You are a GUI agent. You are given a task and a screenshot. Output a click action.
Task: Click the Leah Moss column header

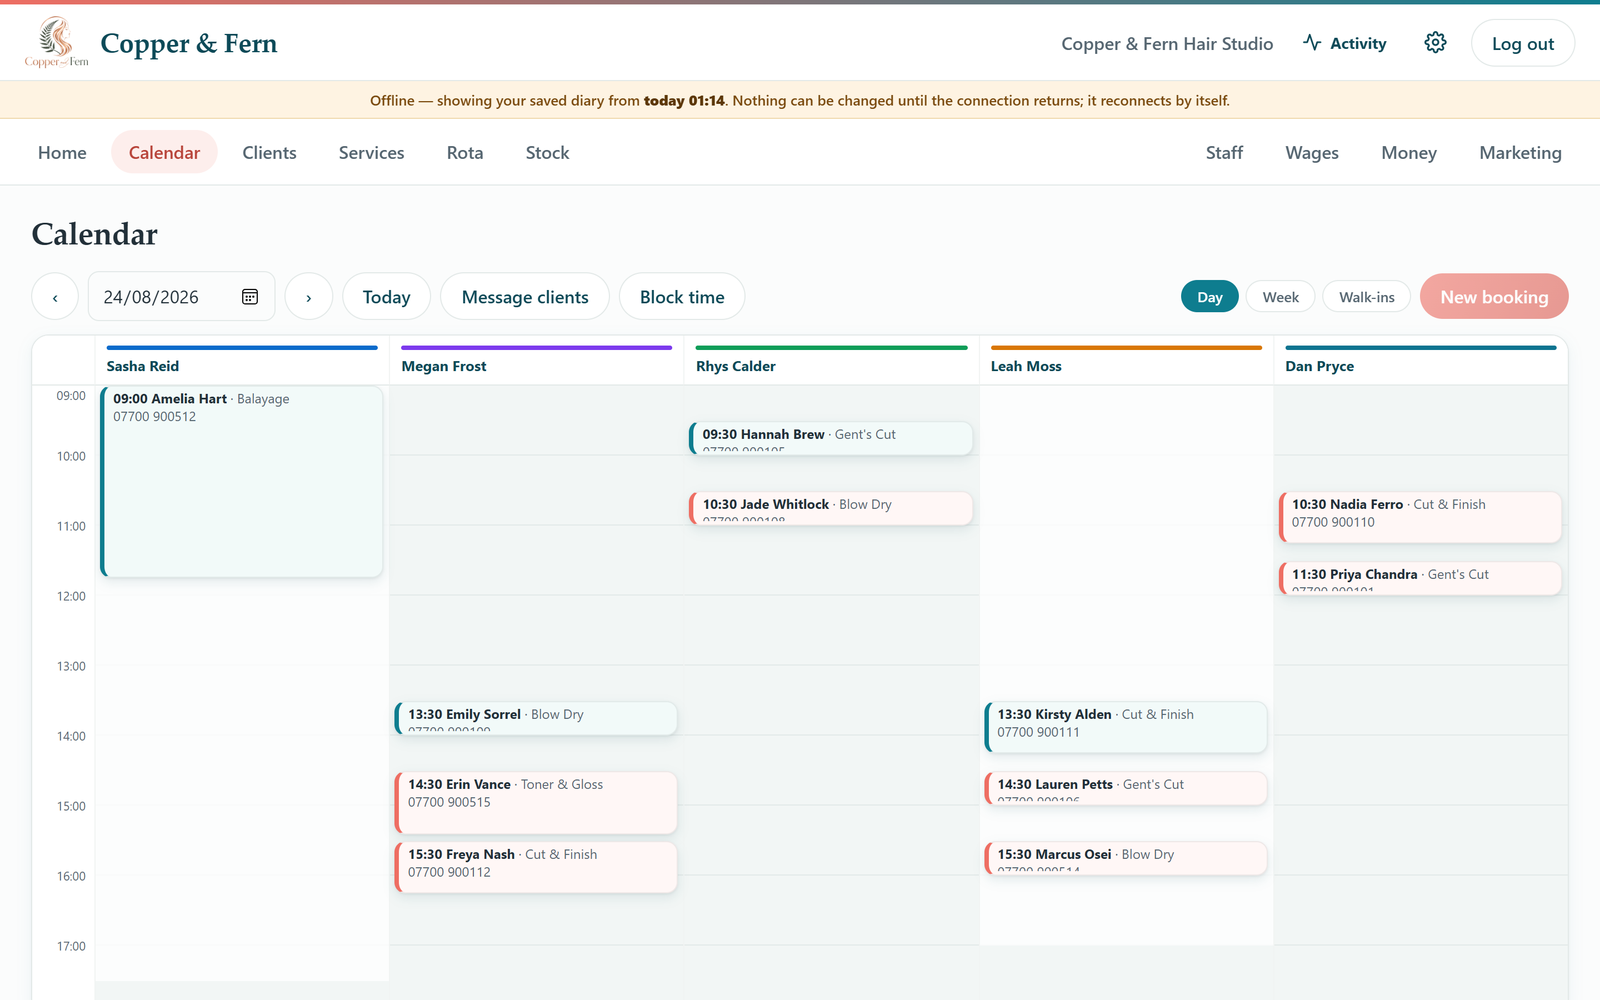coord(1126,361)
